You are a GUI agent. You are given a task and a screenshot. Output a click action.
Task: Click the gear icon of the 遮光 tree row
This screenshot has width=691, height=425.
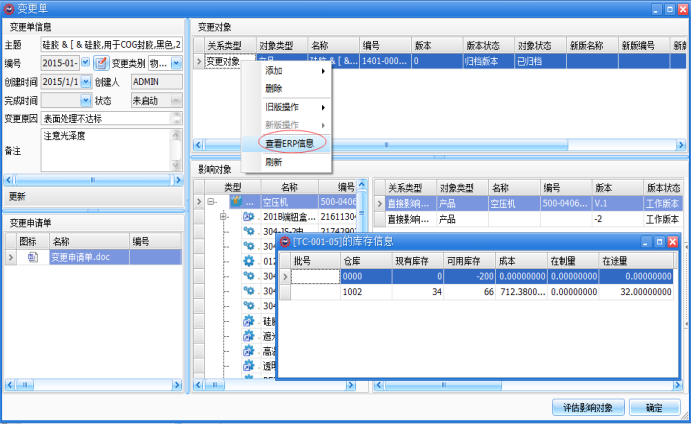249,336
